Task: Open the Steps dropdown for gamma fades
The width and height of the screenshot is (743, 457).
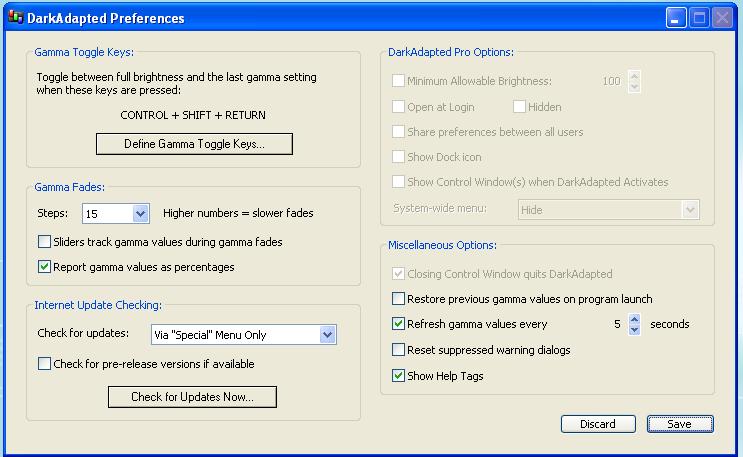Action: [140, 213]
